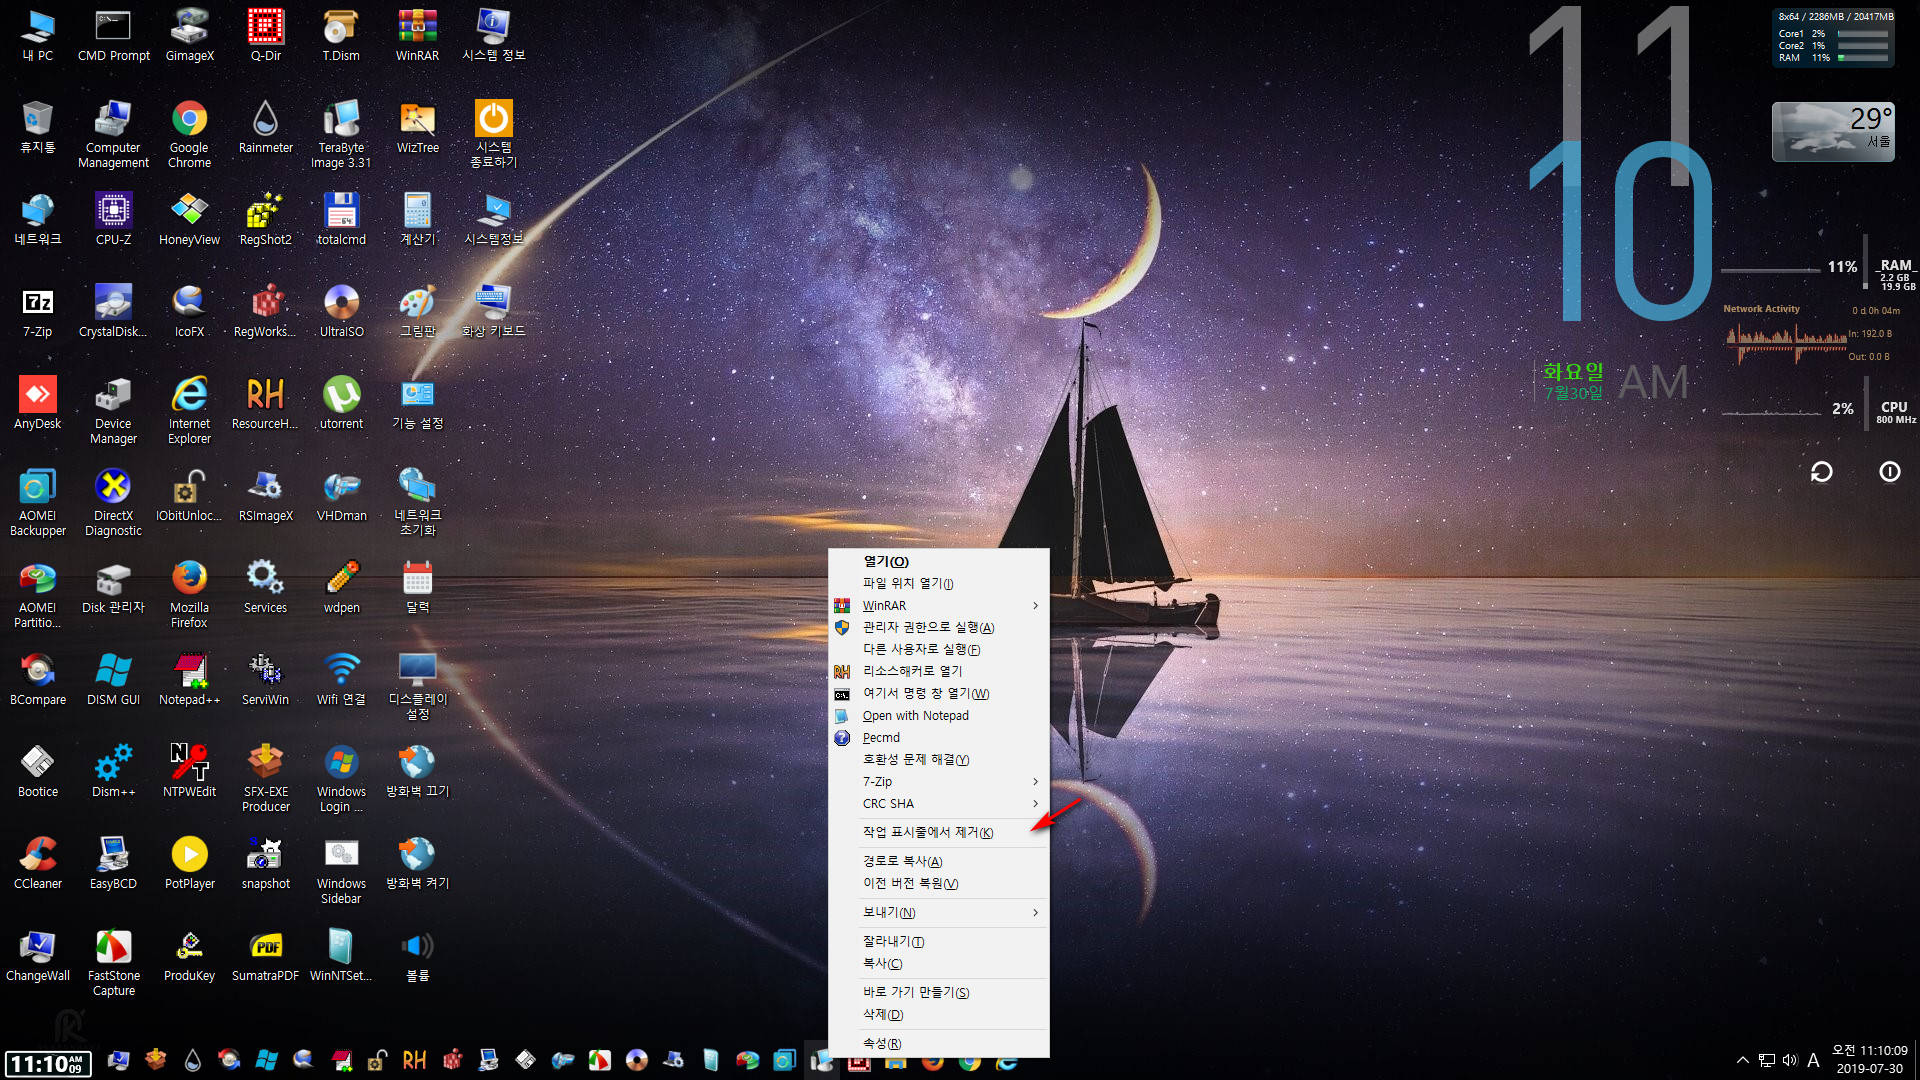Click the Rainmeter water-drop taskbar icon
The height and width of the screenshot is (1080, 1920).
(193, 1060)
